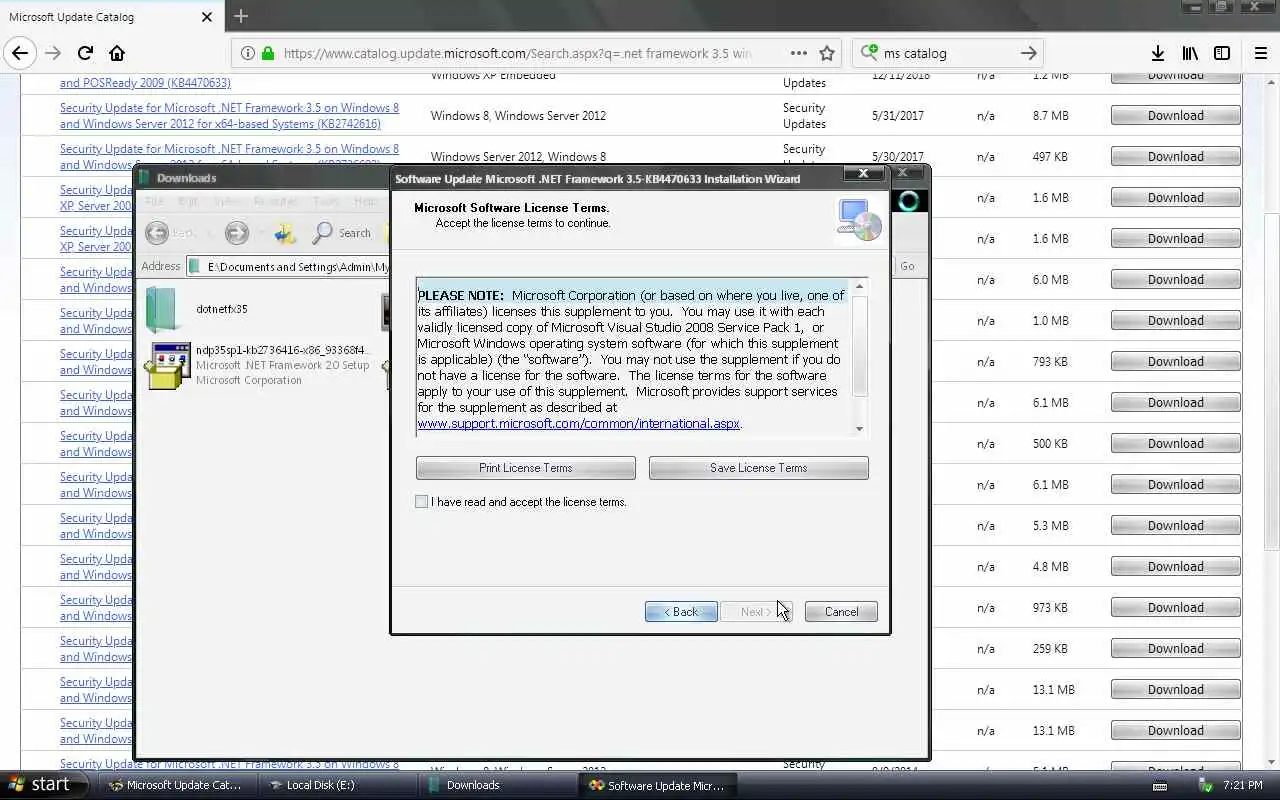Switch to Downloads taskbar item
The width and height of the screenshot is (1280, 800).
coord(497,785)
